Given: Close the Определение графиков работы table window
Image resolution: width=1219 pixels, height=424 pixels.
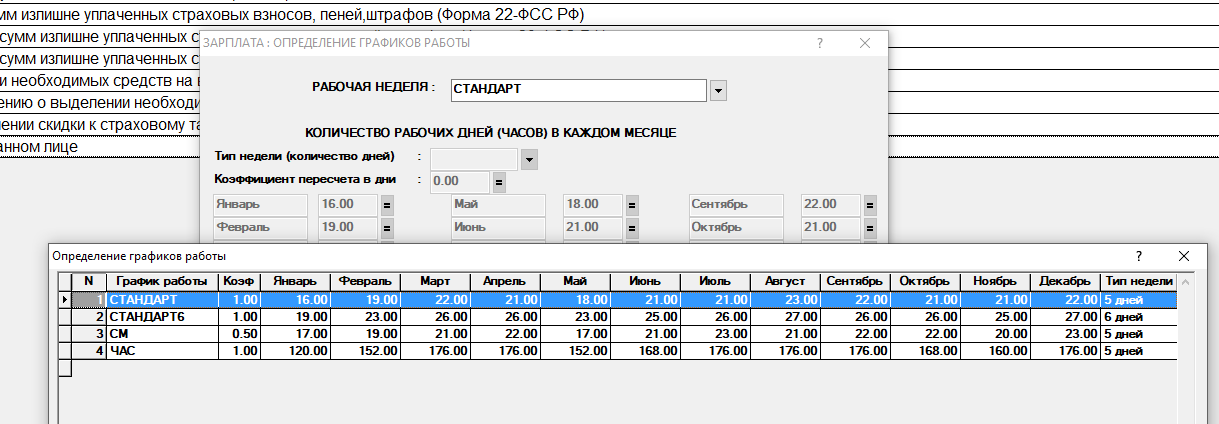Looking at the screenshot, I should coord(1184,257).
